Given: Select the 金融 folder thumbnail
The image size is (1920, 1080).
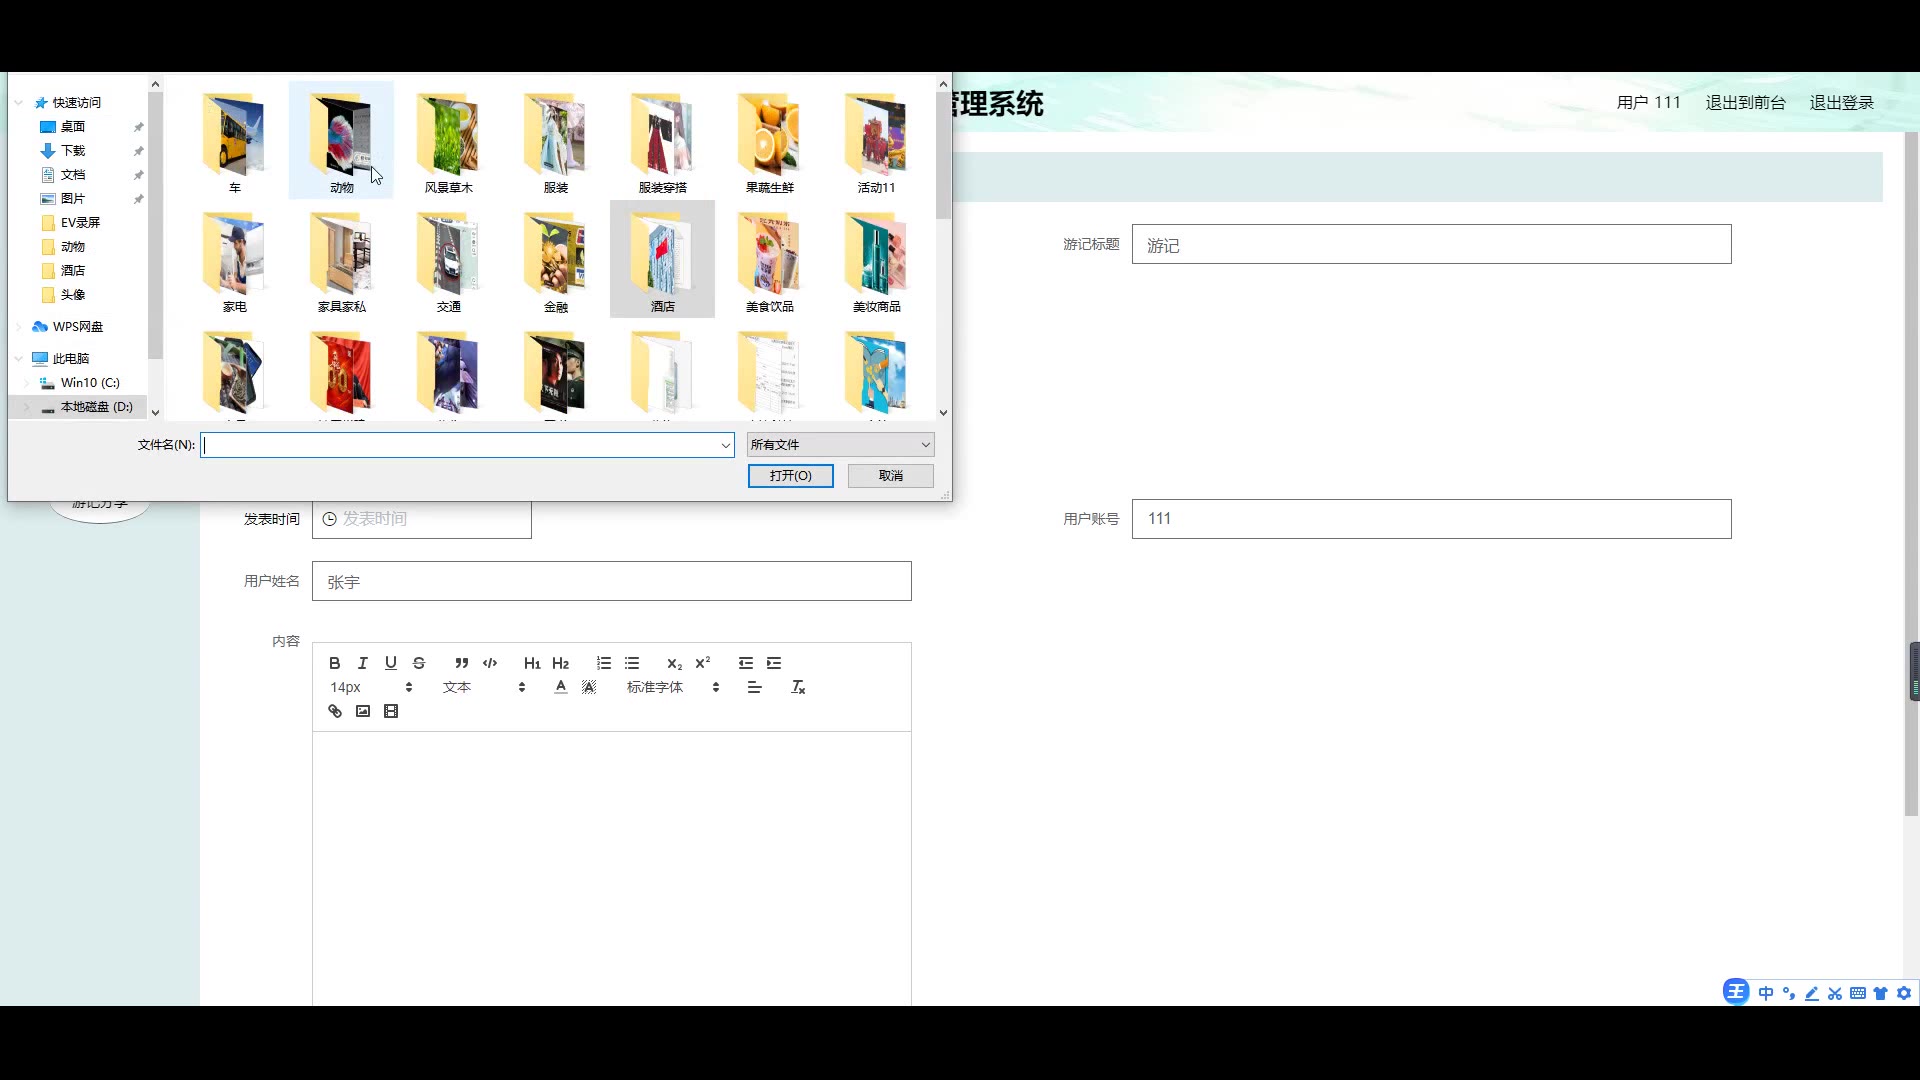Looking at the screenshot, I should pos(555,260).
